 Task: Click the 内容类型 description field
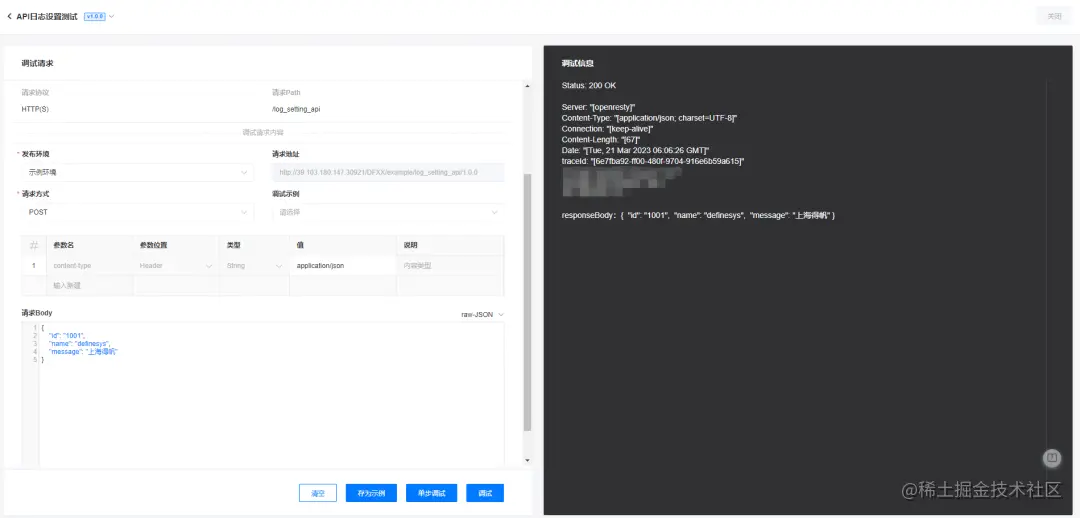(450, 265)
